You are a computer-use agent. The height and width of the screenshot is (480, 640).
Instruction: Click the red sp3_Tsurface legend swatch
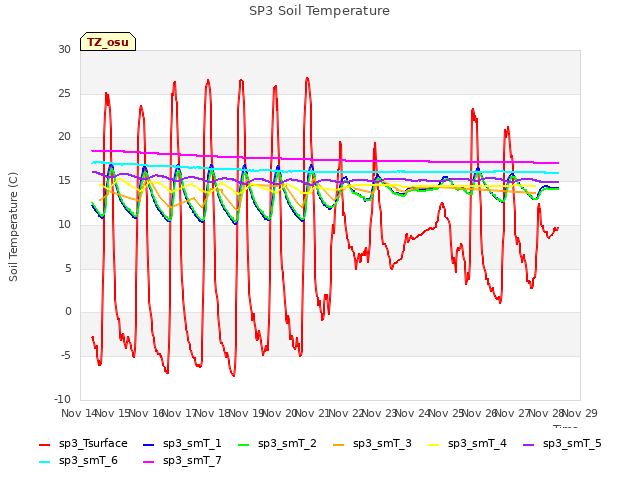pos(44,444)
